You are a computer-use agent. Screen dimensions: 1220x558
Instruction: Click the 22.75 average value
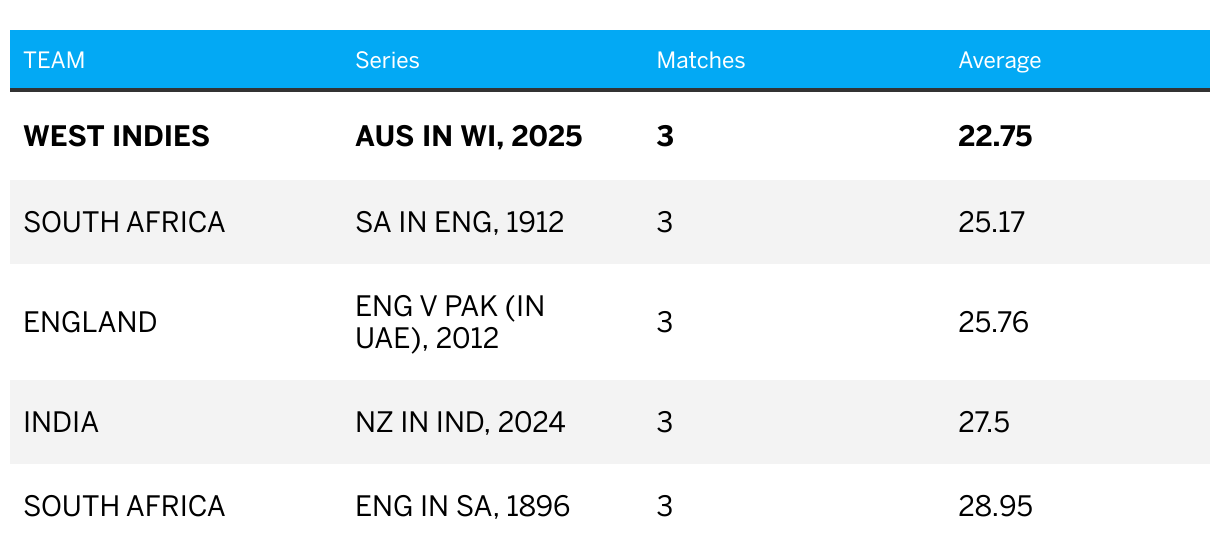click(x=995, y=136)
